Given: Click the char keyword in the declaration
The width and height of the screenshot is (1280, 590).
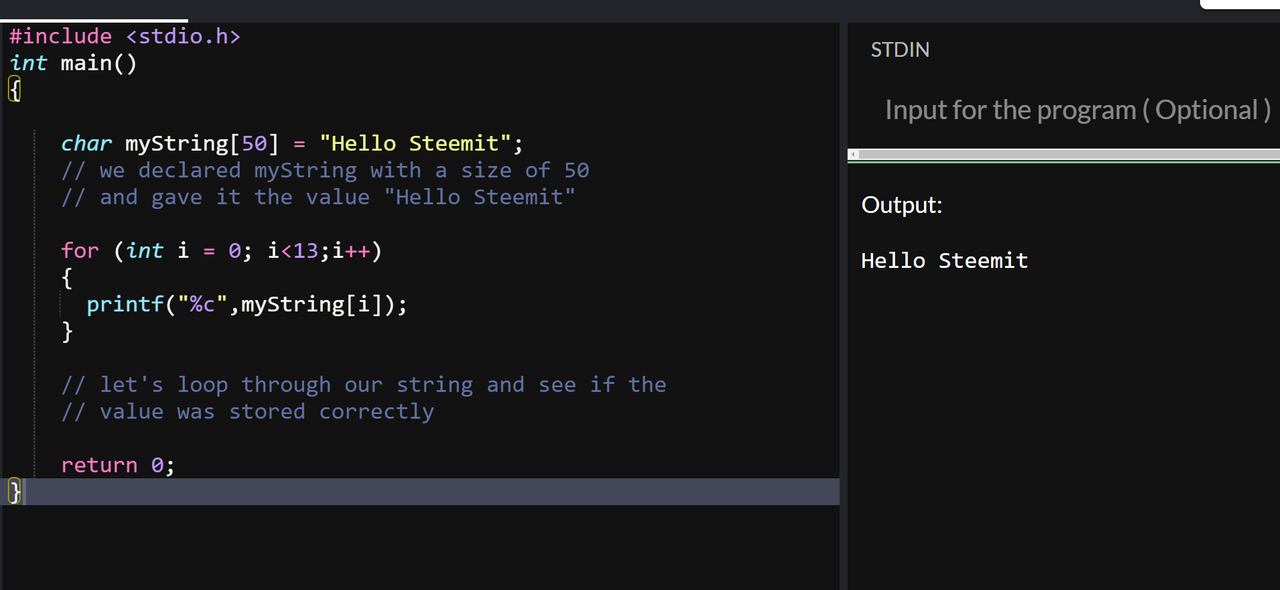Looking at the screenshot, I should pos(86,143).
